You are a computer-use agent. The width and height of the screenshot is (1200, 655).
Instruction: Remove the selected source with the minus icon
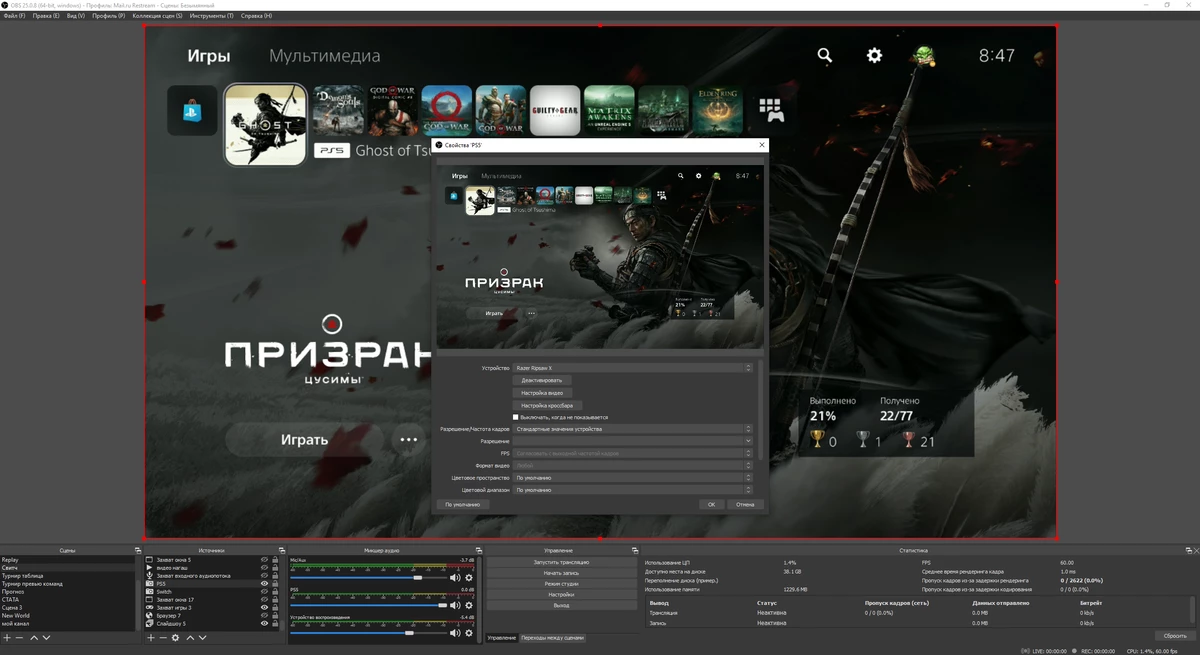[x=163, y=637]
